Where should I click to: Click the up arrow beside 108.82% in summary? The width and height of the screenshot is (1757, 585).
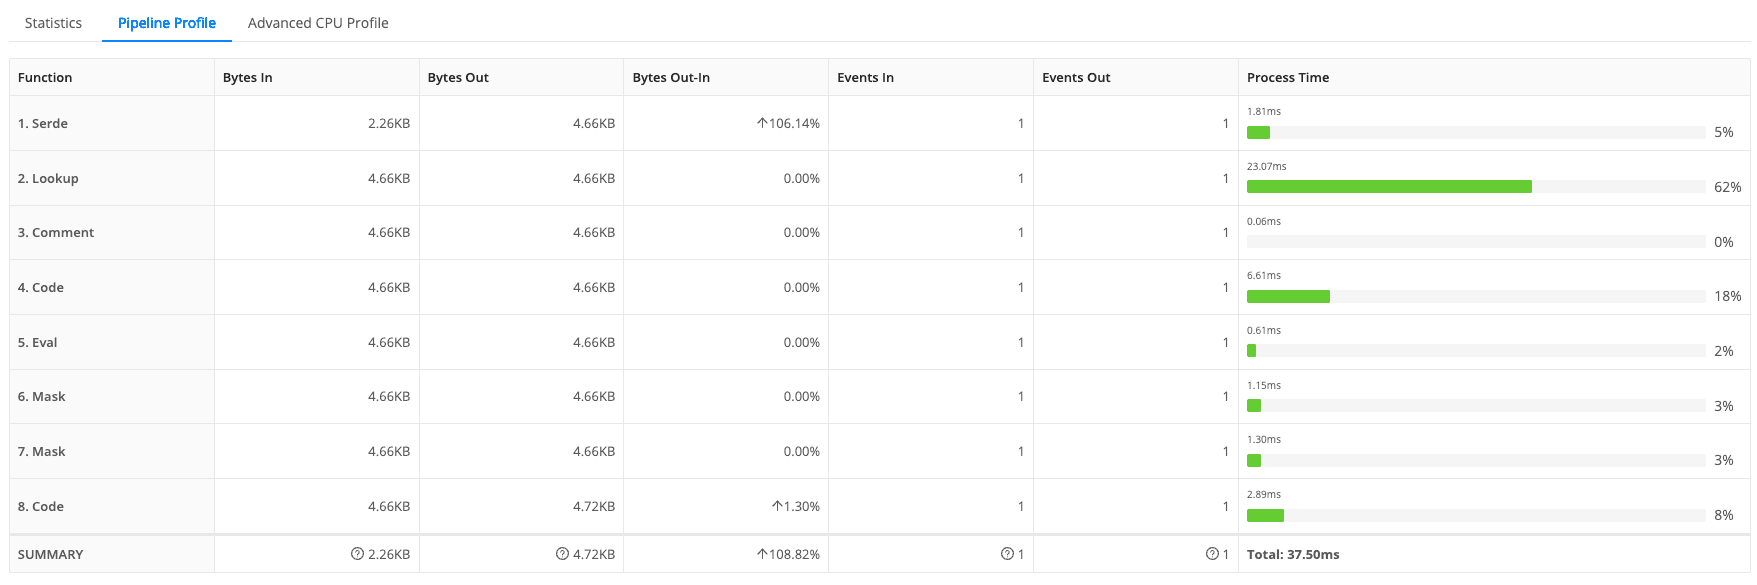pos(762,554)
